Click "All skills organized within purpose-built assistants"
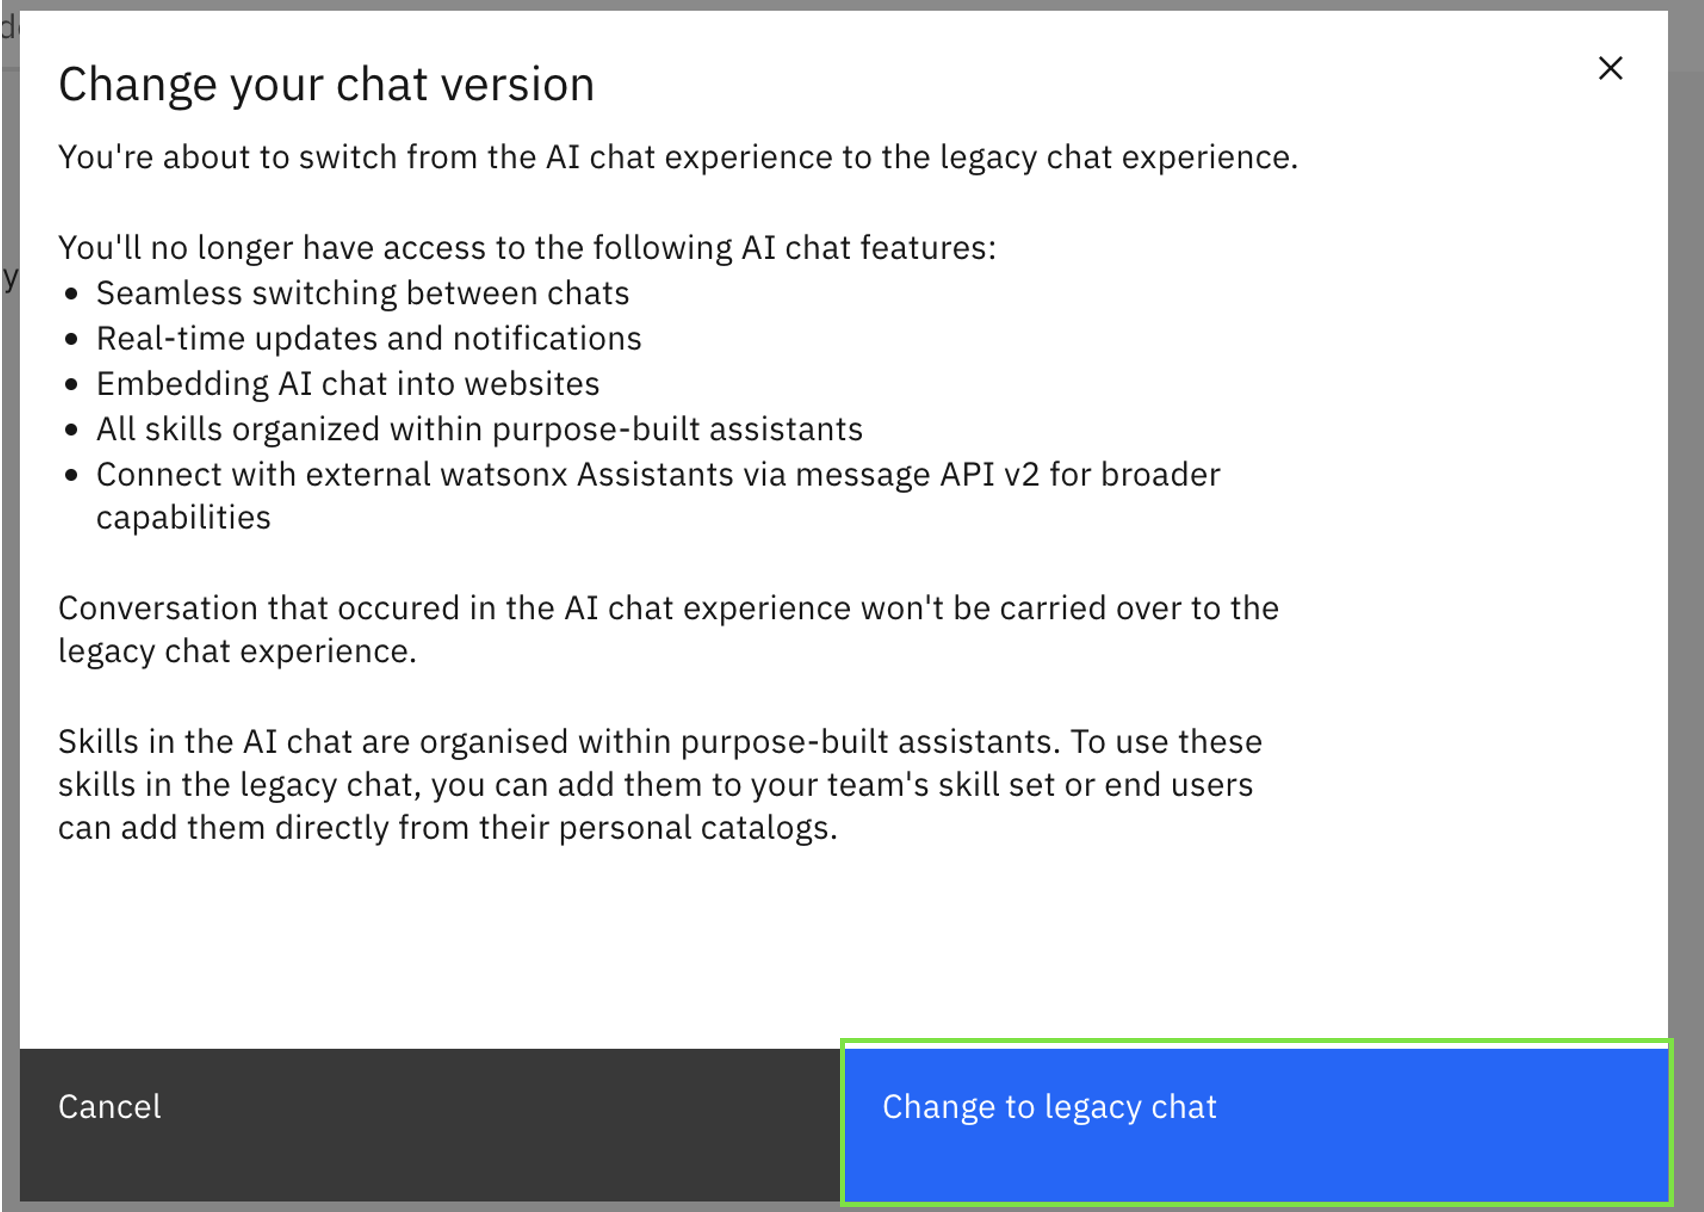This screenshot has height=1212, width=1704. click(479, 430)
